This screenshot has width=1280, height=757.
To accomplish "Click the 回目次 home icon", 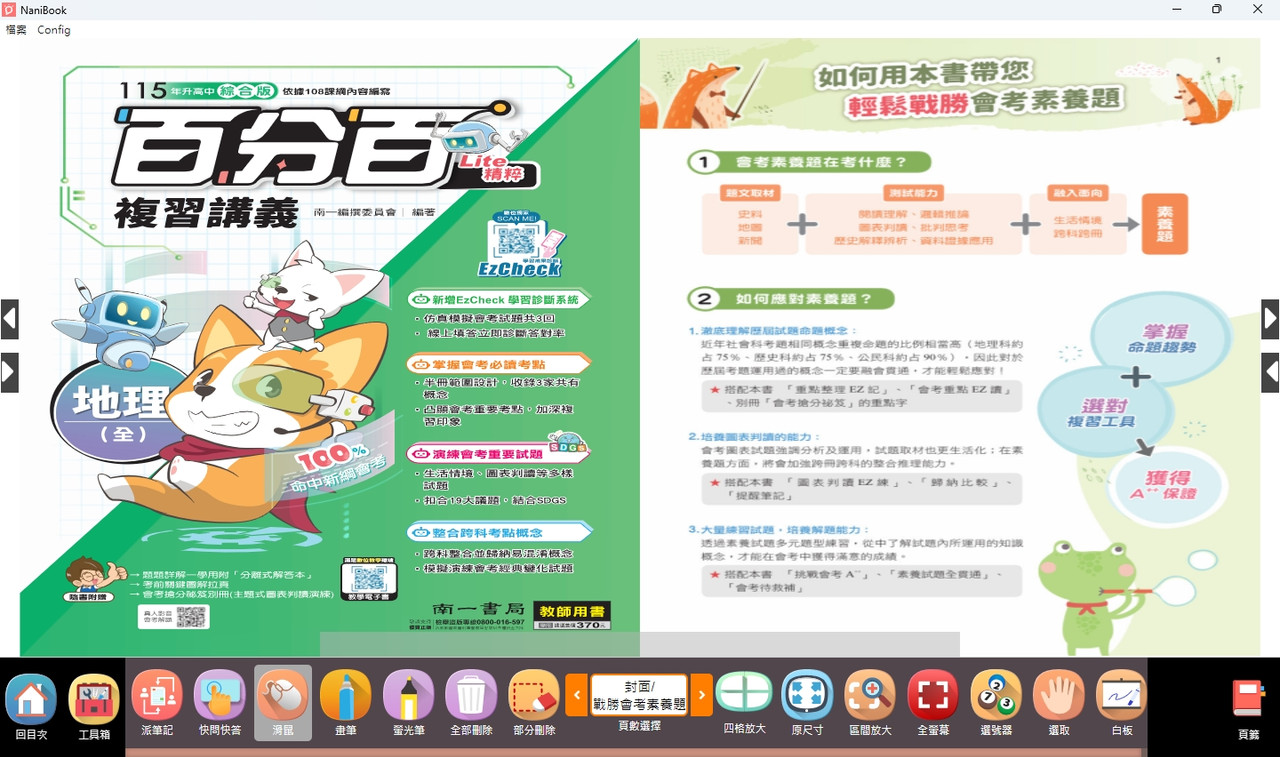I will (x=31, y=698).
